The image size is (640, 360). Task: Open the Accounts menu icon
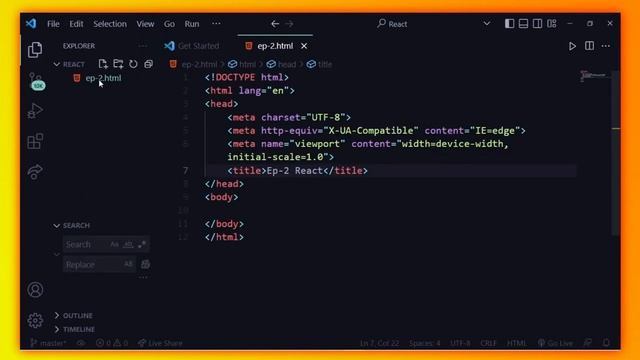(x=35, y=289)
